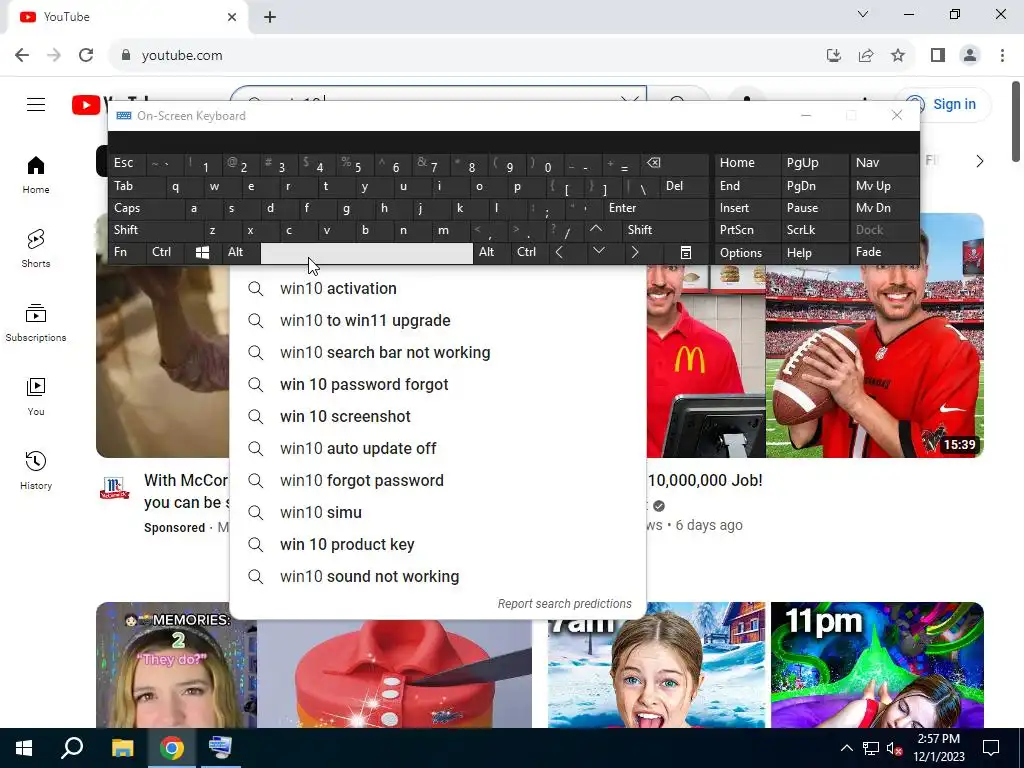Open Chrome's three-dot menu

pyautogui.click(x=1002, y=56)
